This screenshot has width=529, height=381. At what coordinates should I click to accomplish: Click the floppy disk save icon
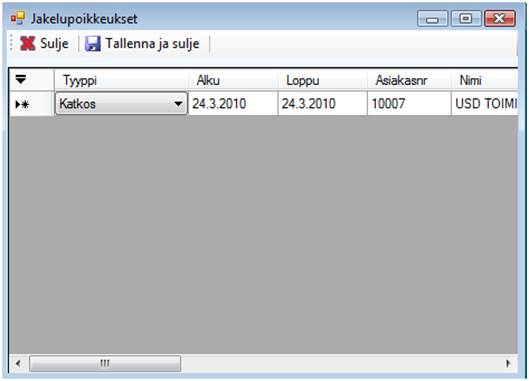[x=92, y=44]
